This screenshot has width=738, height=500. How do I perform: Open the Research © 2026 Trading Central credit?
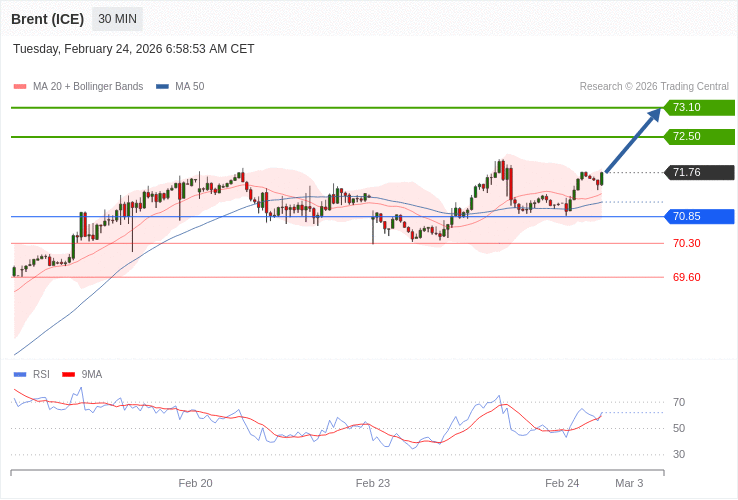(654, 87)
